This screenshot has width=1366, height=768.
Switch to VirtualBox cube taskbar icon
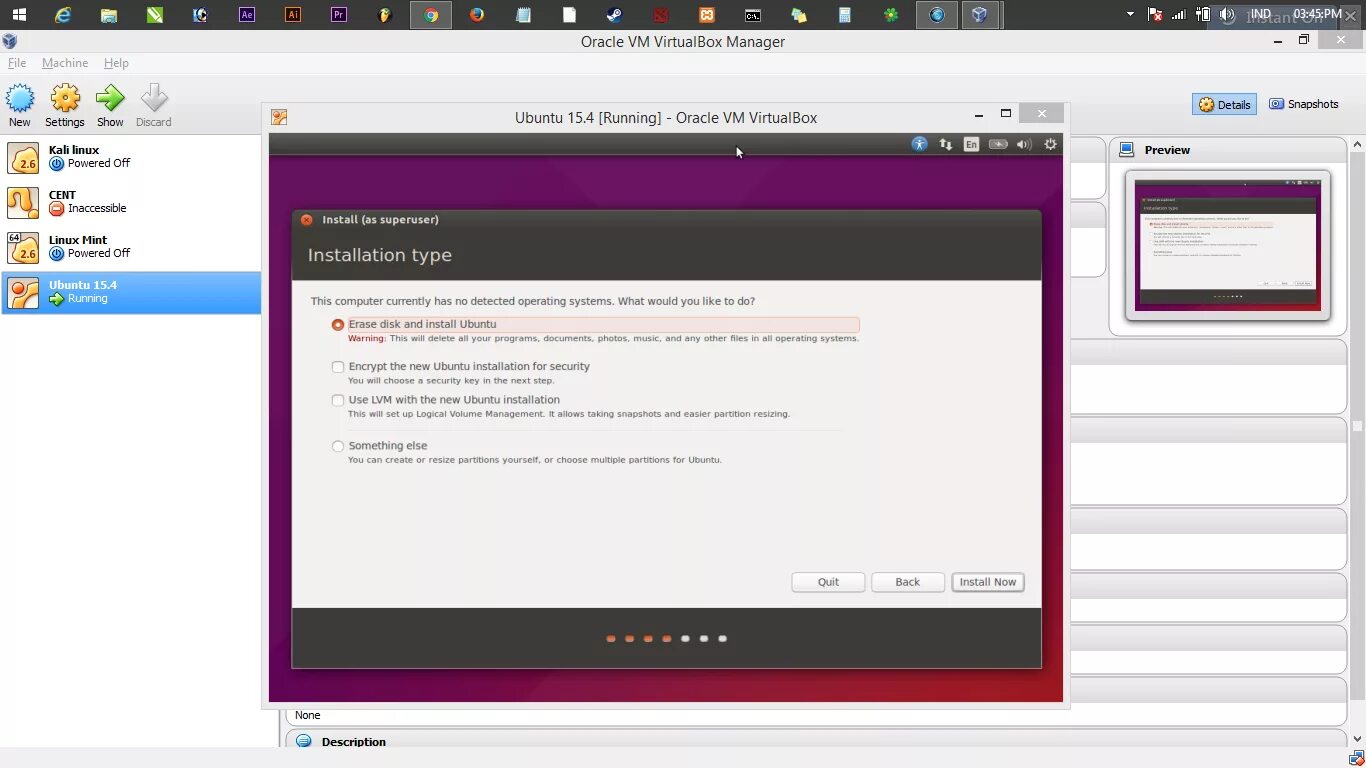pos(980,15)
